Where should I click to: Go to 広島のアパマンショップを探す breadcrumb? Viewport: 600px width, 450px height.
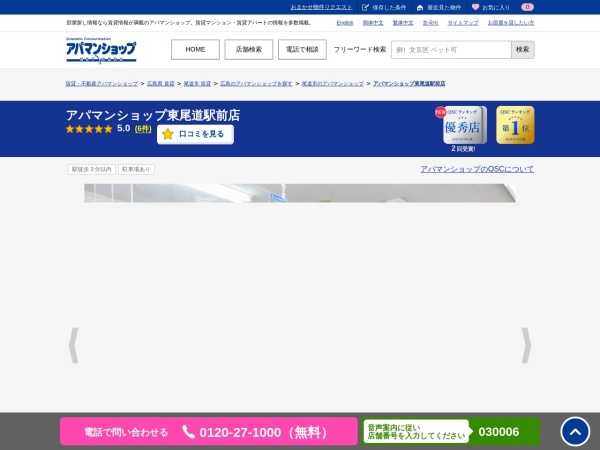pyautogui.click(x=256, y=83)
